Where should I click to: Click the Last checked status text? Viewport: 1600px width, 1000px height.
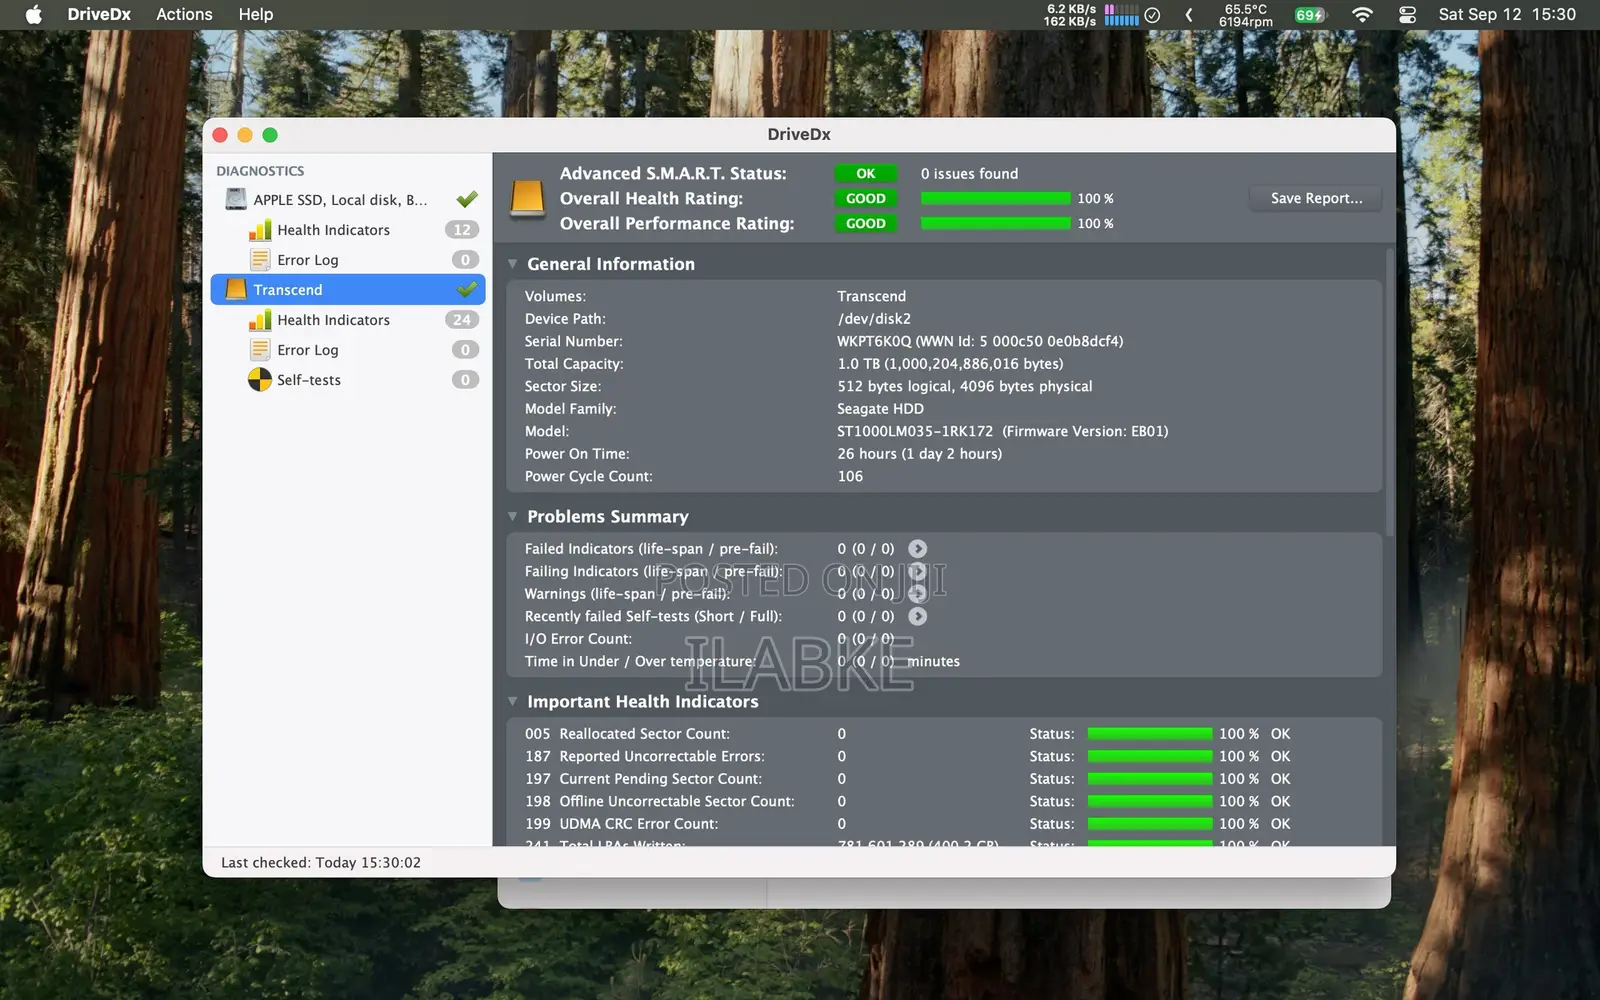click(321, 863)
